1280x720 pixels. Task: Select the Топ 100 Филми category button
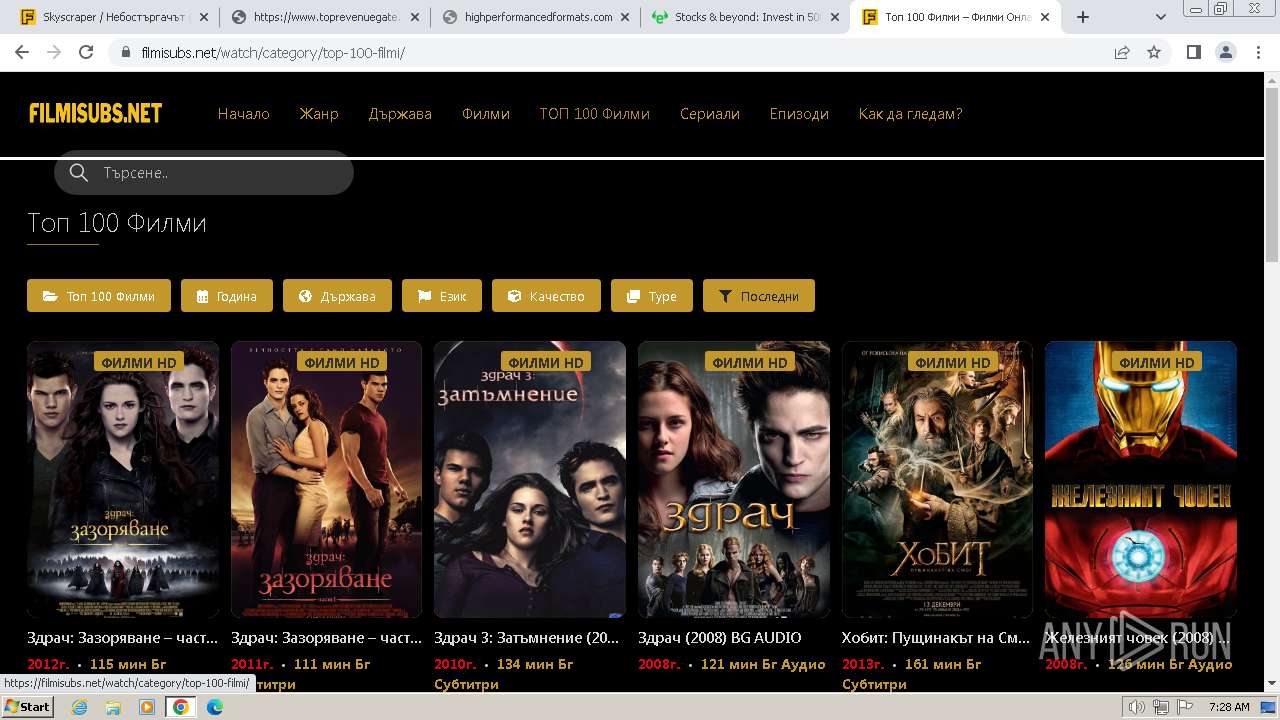(x=99, y=296)
